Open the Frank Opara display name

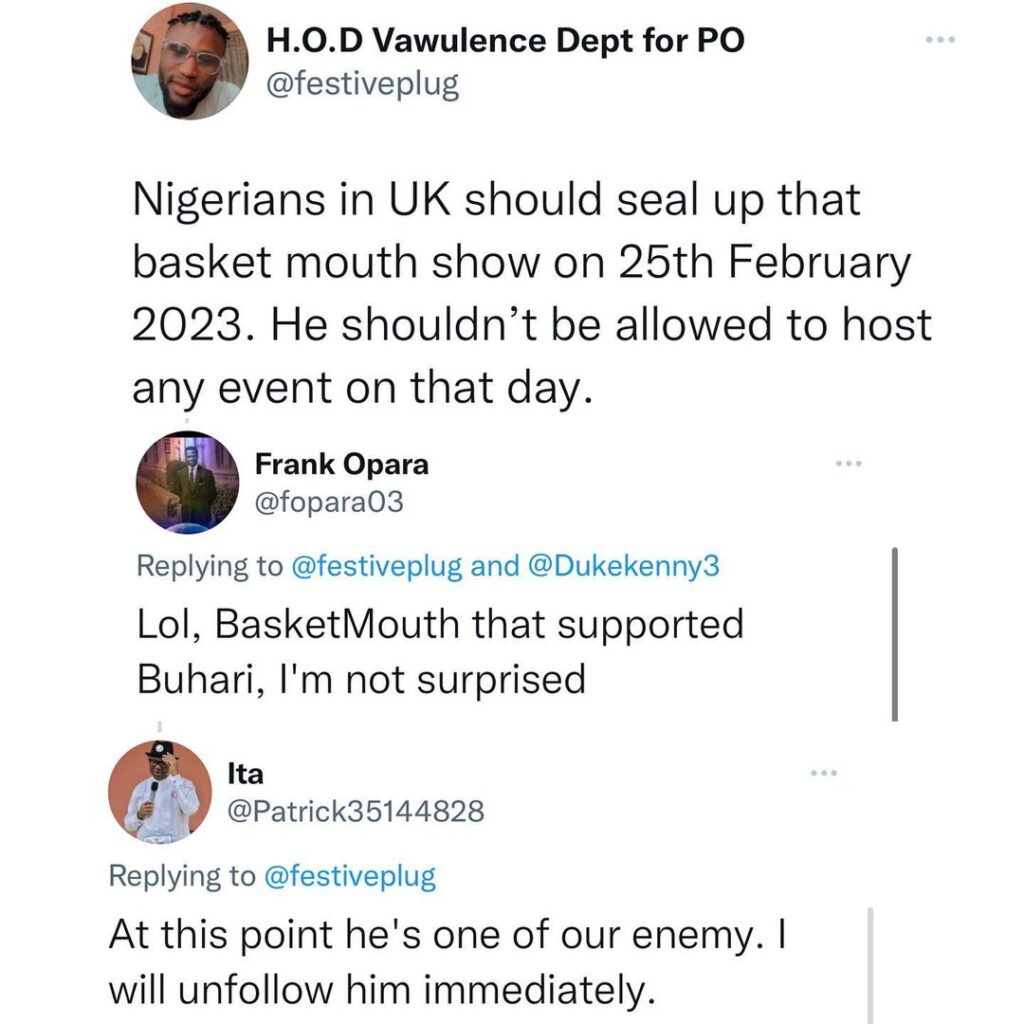[x=342, y=464]
